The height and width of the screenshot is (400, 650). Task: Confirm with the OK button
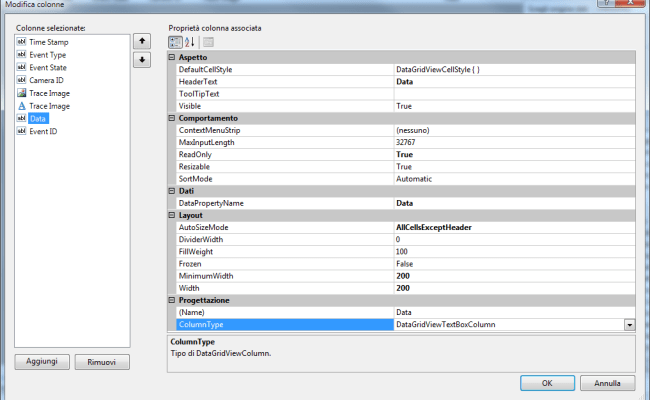547,383
